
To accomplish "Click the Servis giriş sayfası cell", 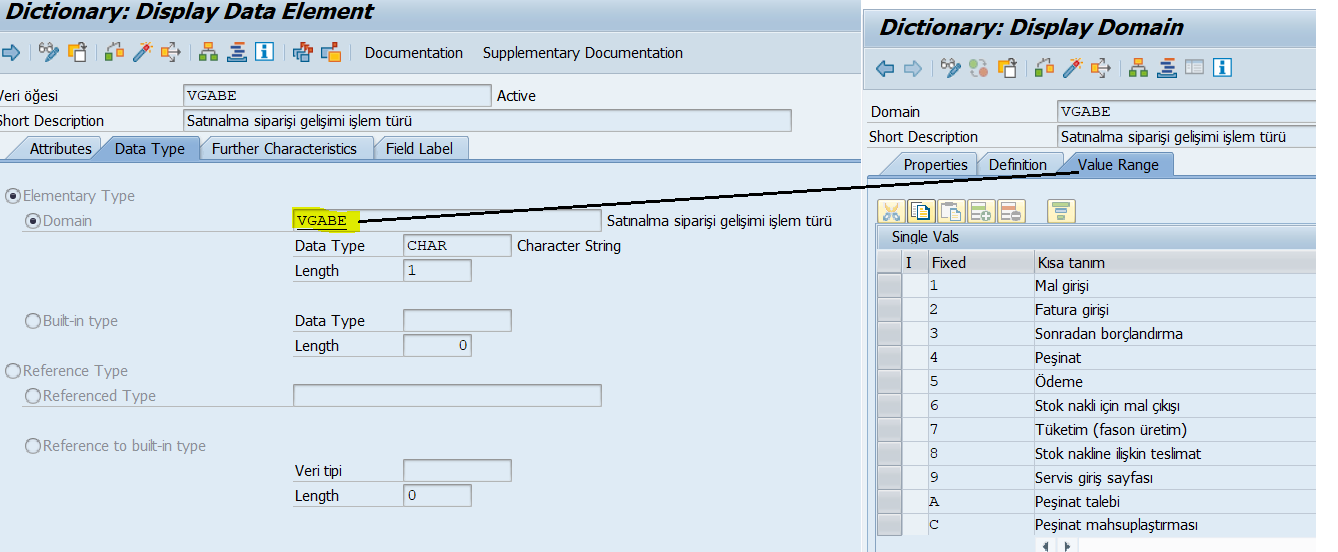I will click(x=1176, y=478).
